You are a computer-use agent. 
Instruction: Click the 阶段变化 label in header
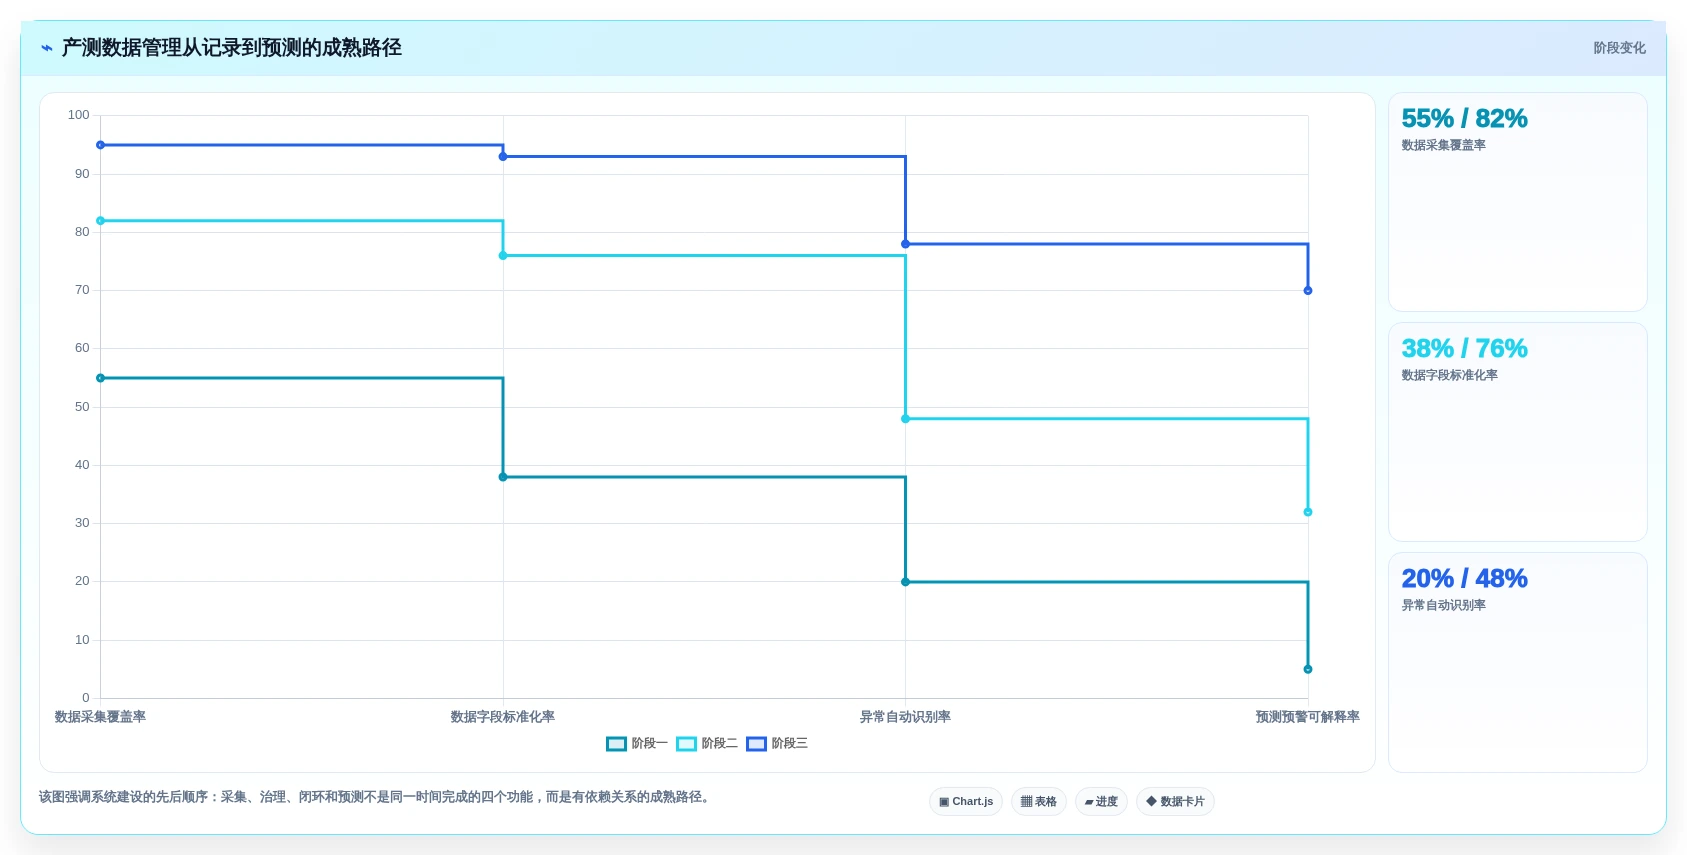click(x=1619, y=48)
